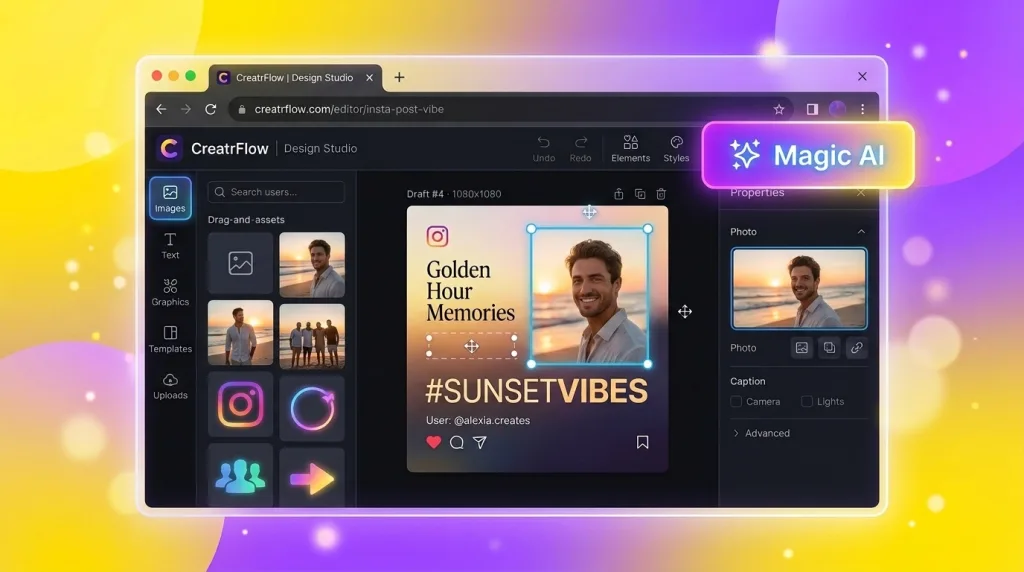This screenshot has height=572, width=1024.
Task: Open a new browser tab
Action: (x=399, y=77)
